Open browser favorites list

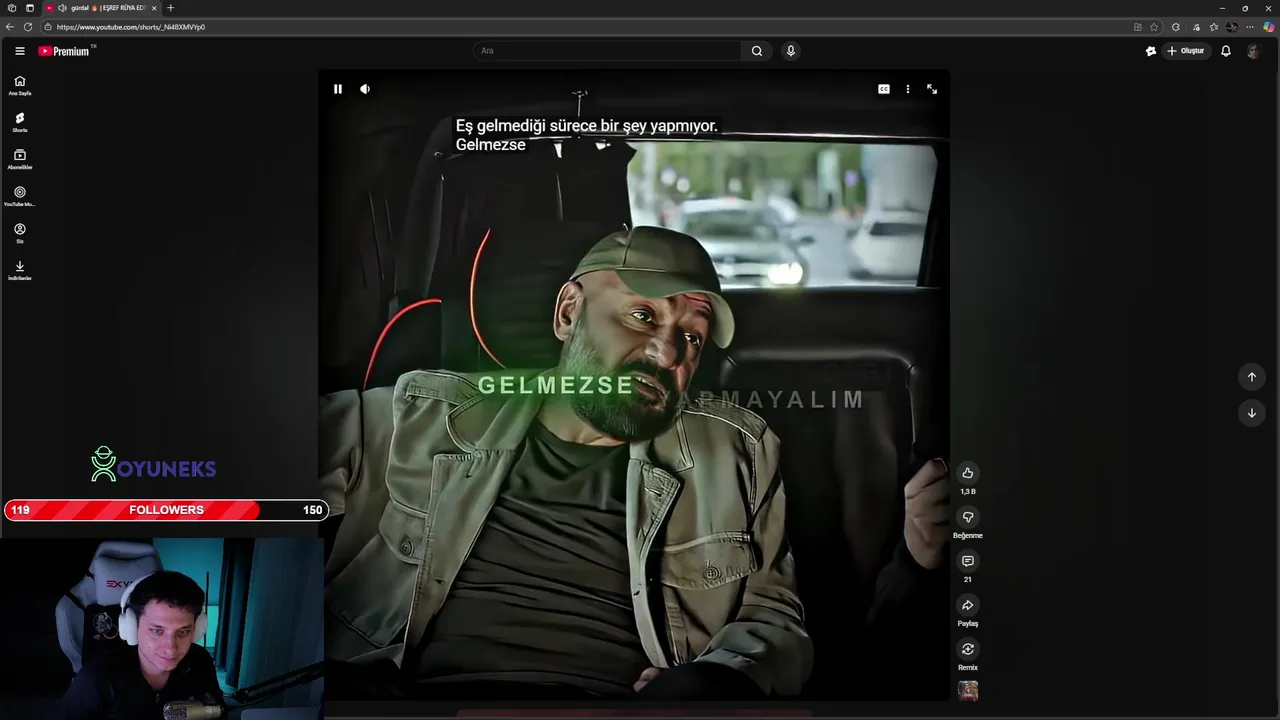pos(1214,27)
